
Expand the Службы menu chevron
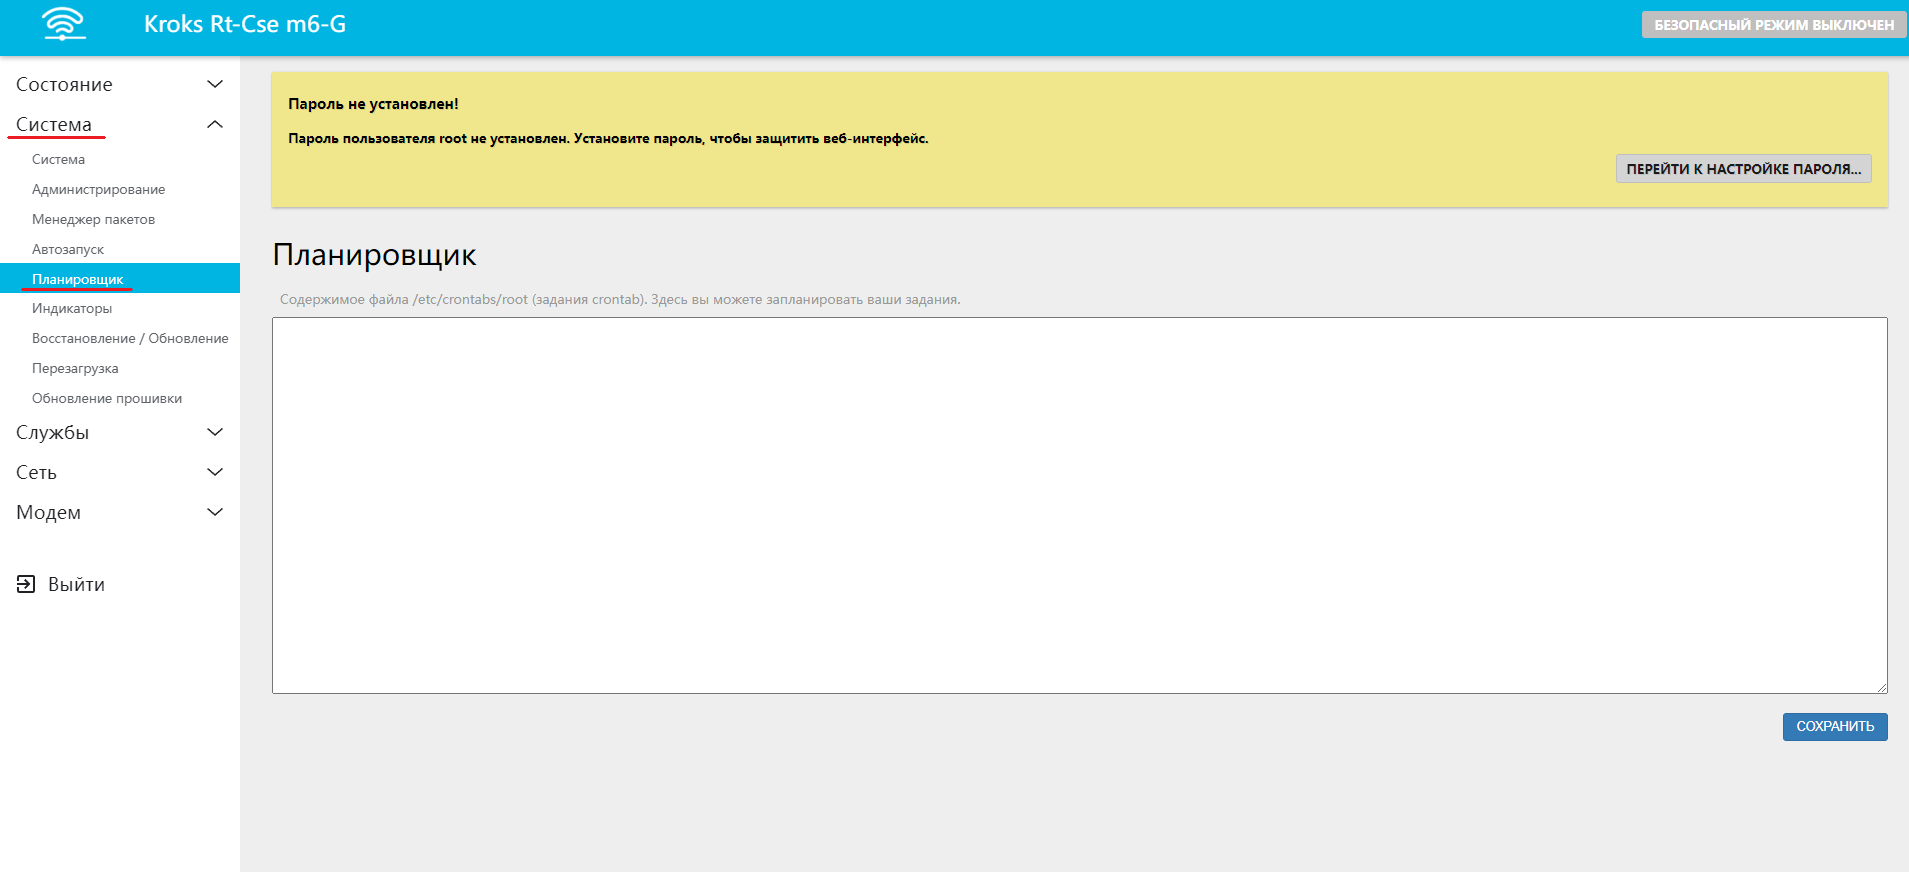point(214,432)
